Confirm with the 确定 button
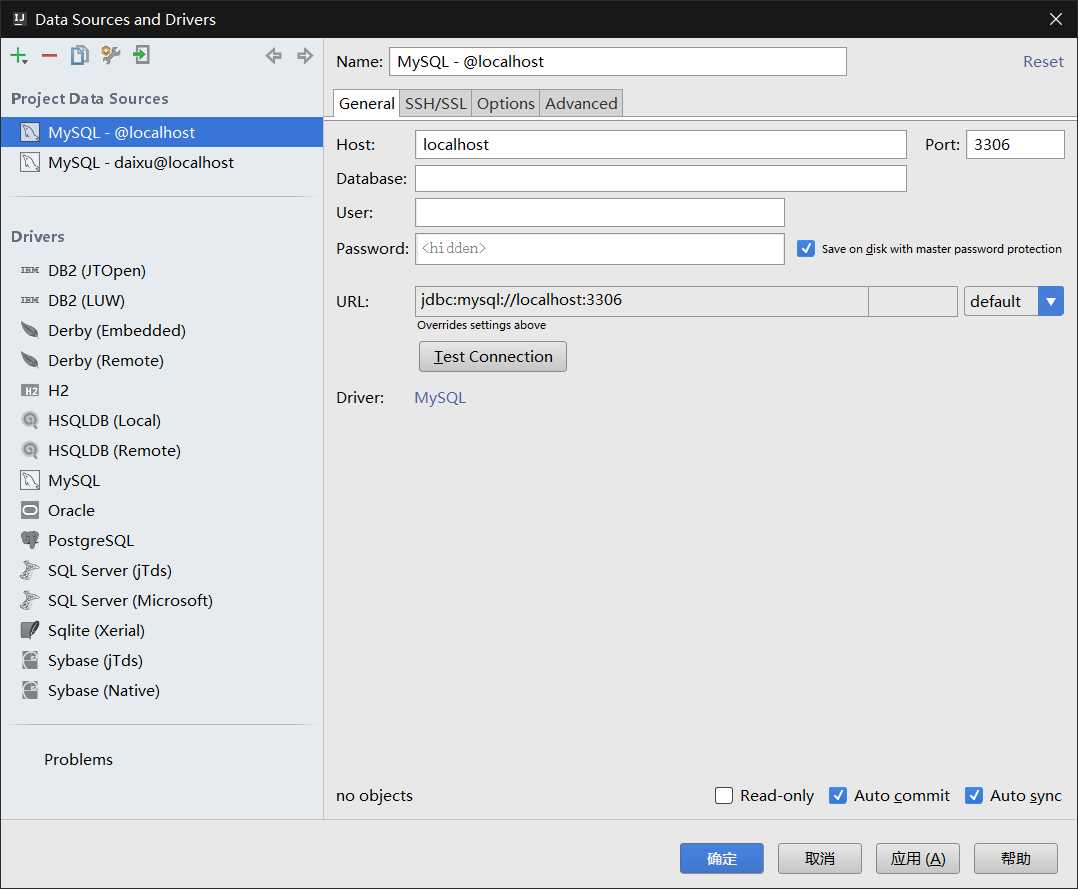Viewport: 1078px width, 889px height. (x=721, y=858)
